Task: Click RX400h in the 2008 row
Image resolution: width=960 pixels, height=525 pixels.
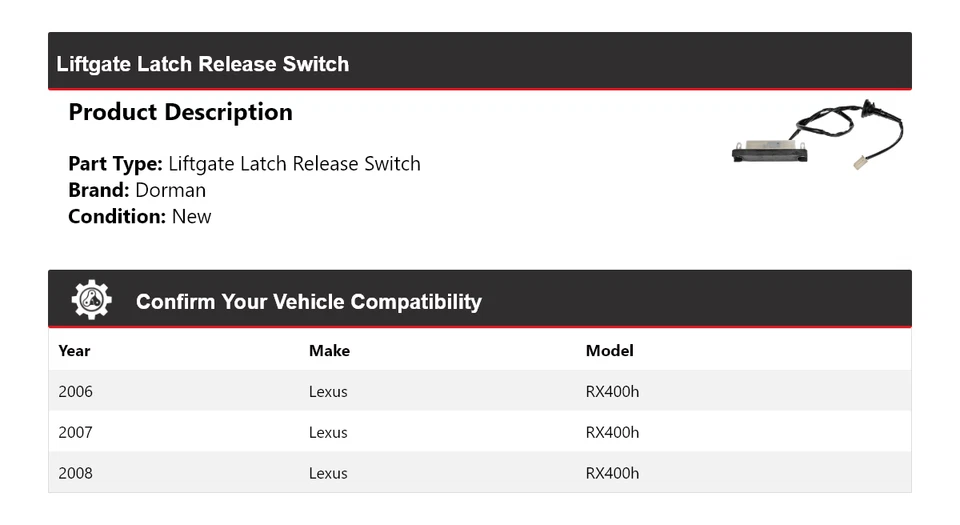Action: pos(612,473)
